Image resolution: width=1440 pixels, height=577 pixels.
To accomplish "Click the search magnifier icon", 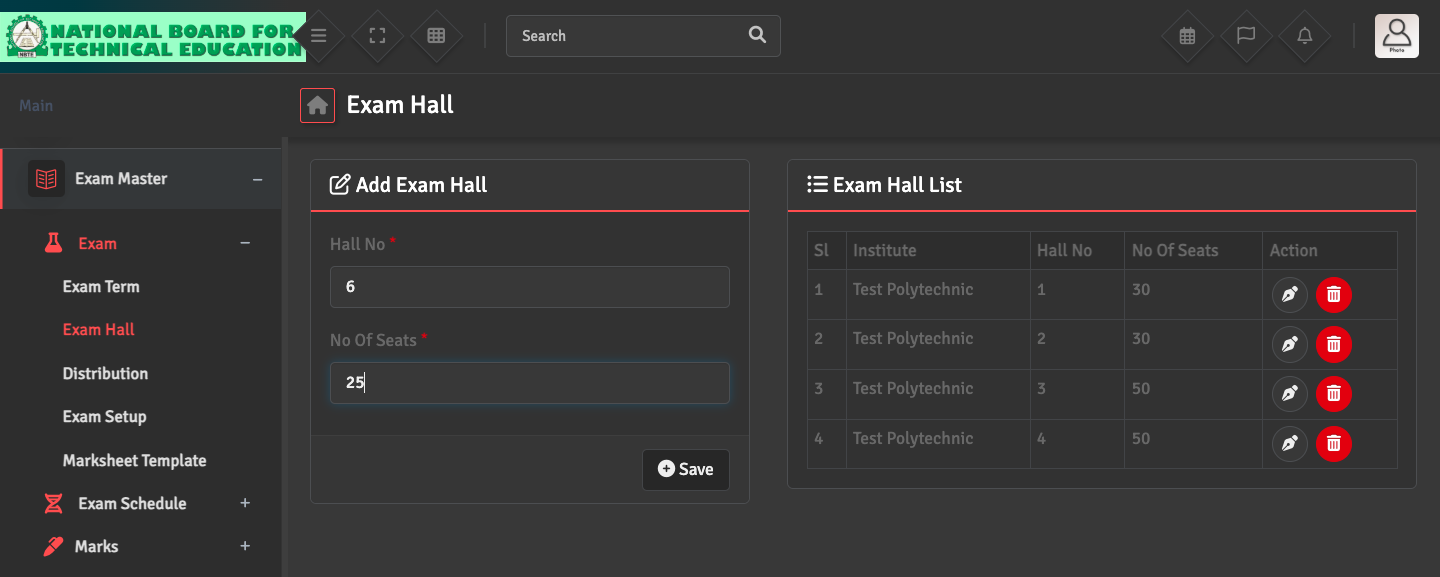I will 757,36.
